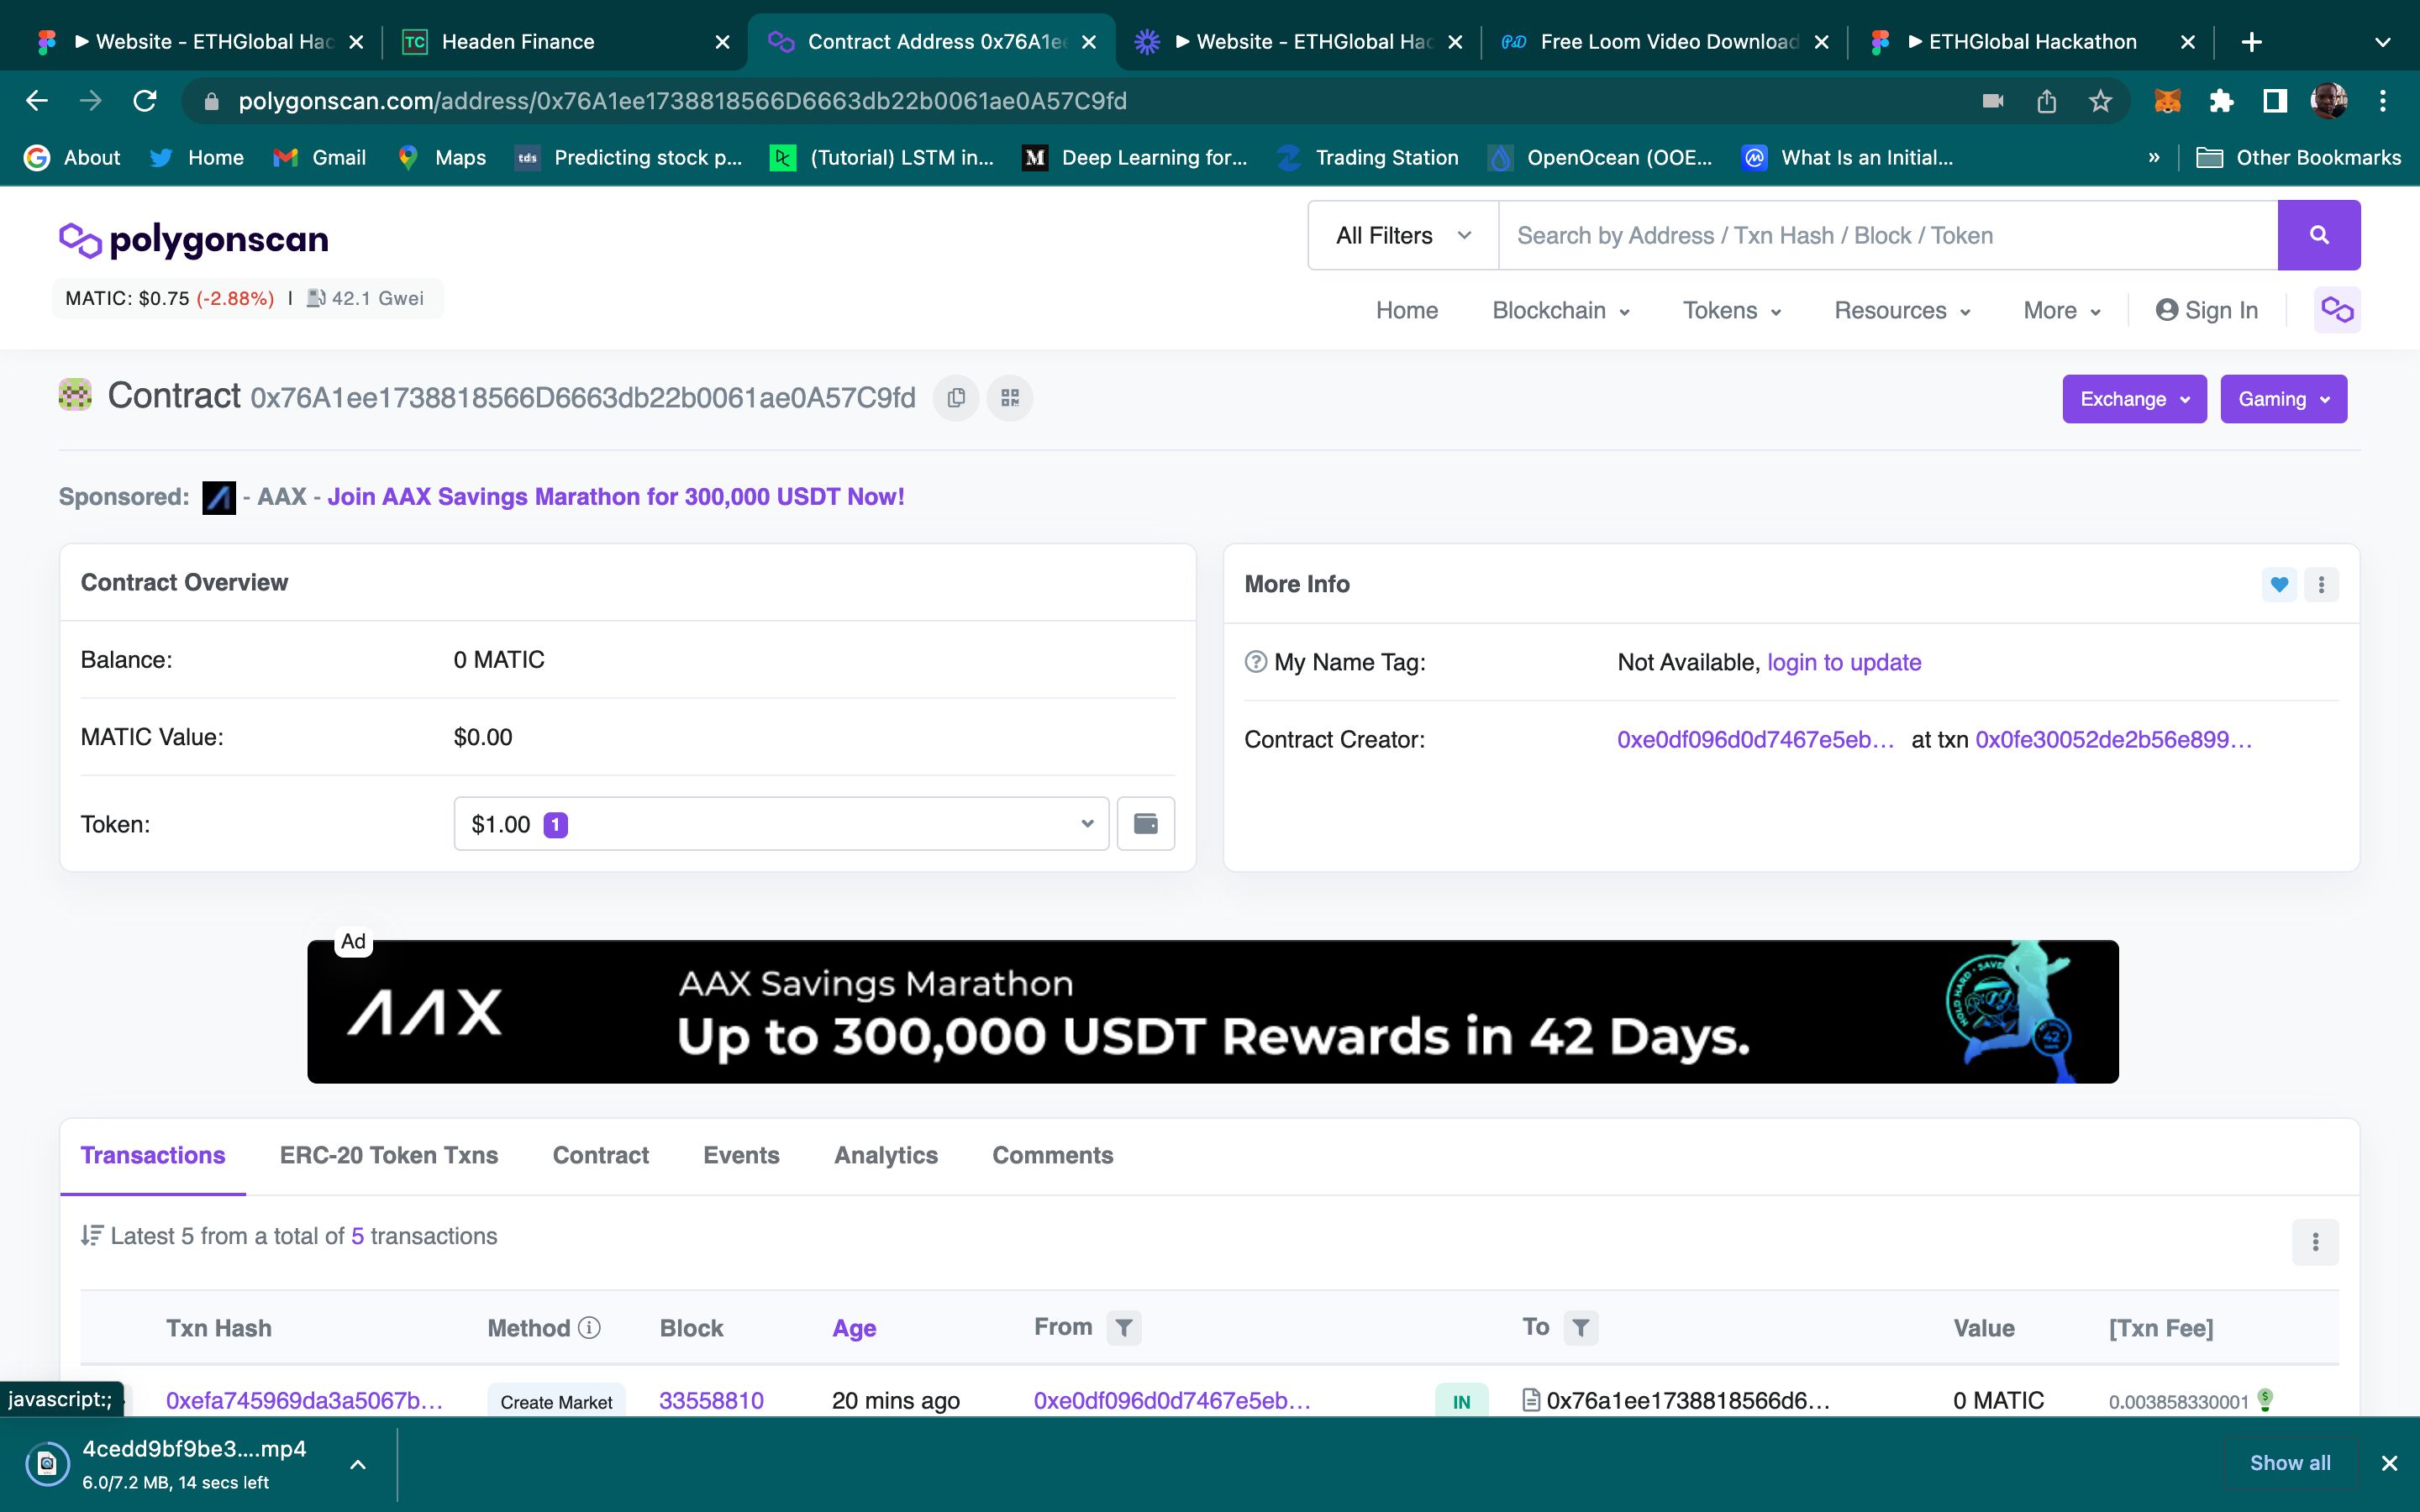Switch to the ERC-20 Token Txns tab
The height and width of the screenshot is (1512, 2420).
tap(389, 1155)
